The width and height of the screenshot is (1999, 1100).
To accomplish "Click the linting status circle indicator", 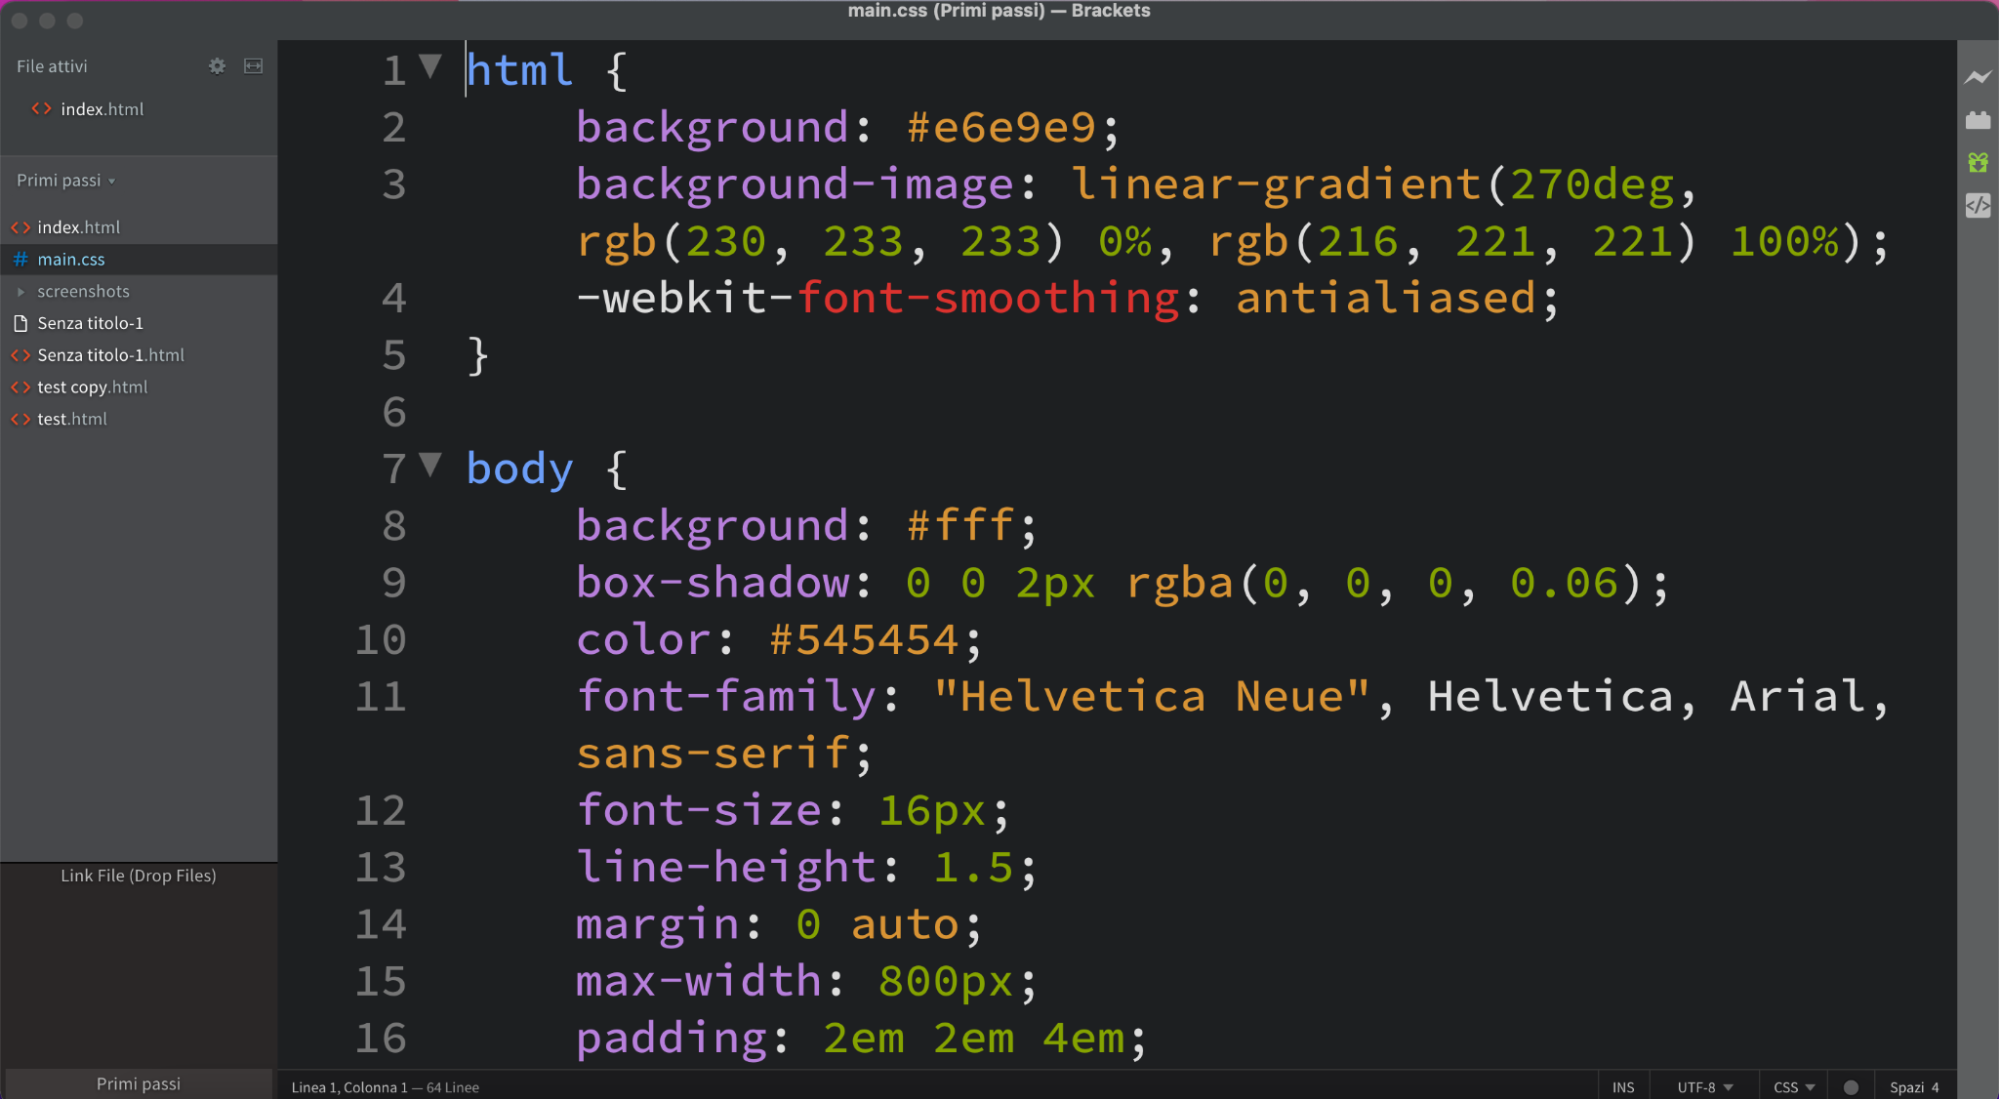I will 1850,1087.
